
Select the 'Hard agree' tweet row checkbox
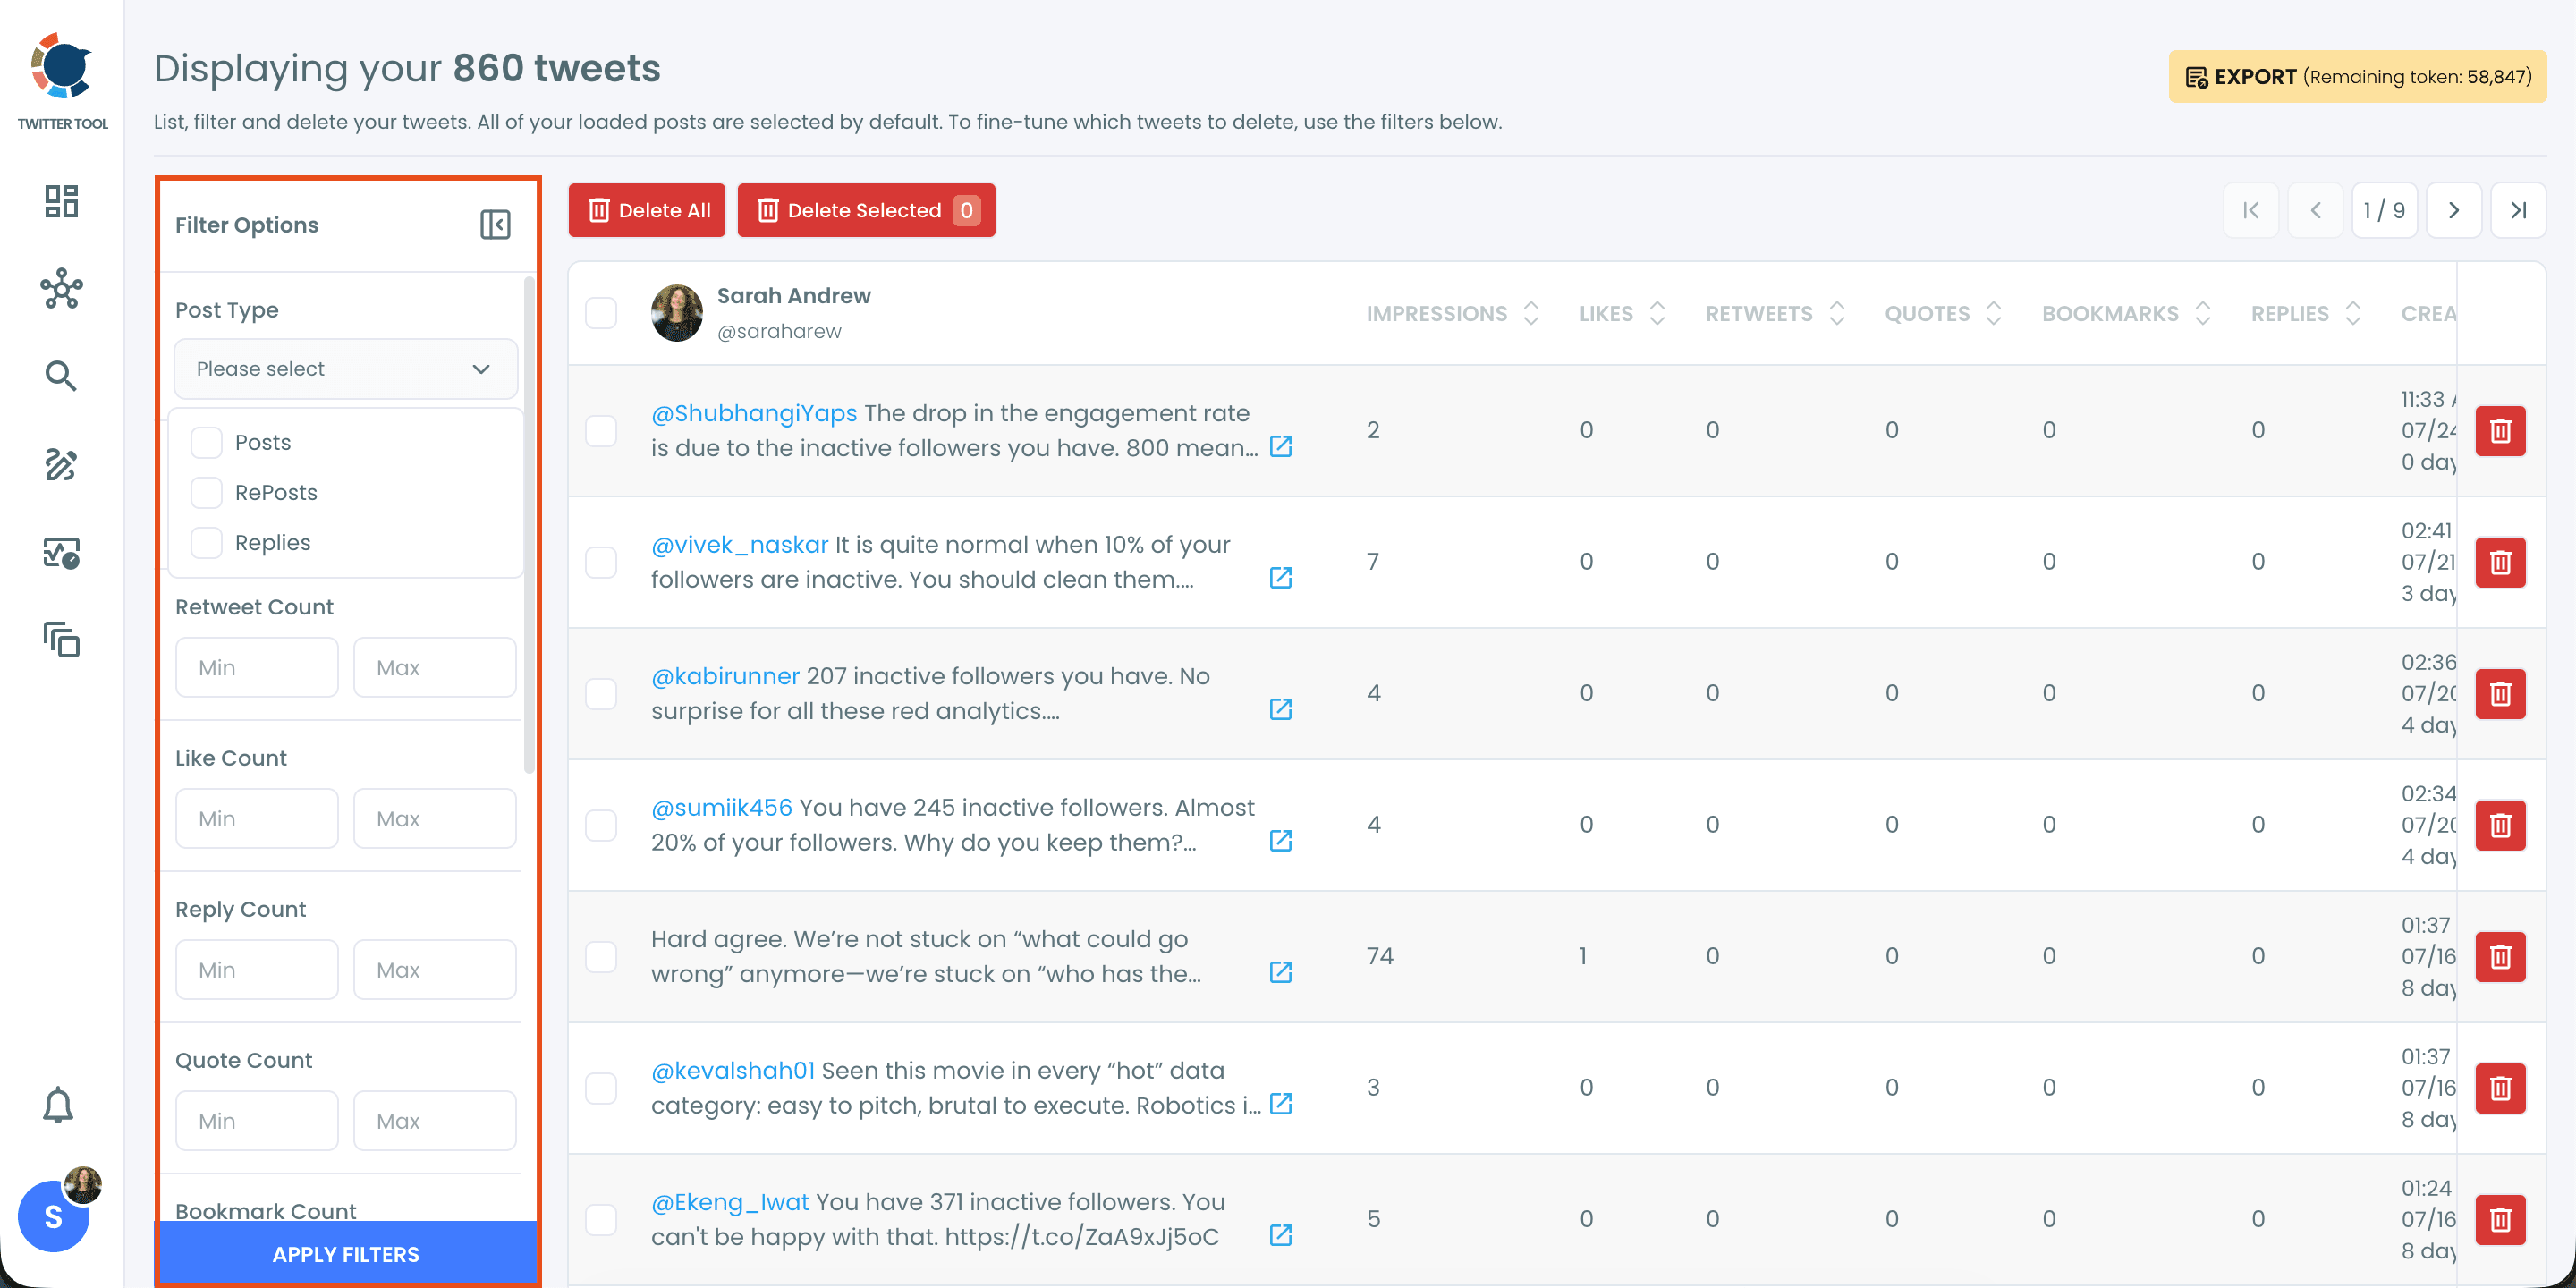(x=601, y=957)
